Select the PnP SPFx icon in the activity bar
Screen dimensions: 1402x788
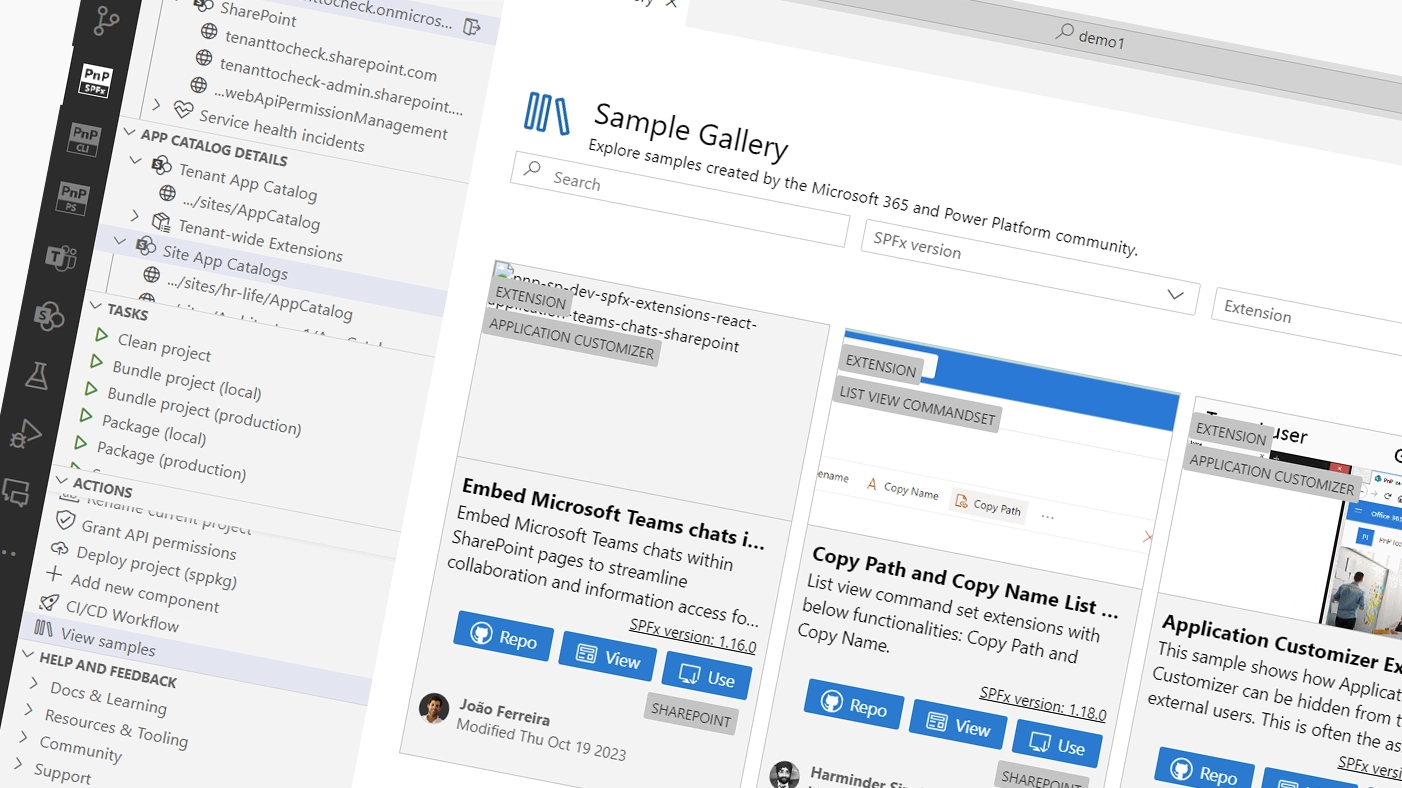point(94,81)
